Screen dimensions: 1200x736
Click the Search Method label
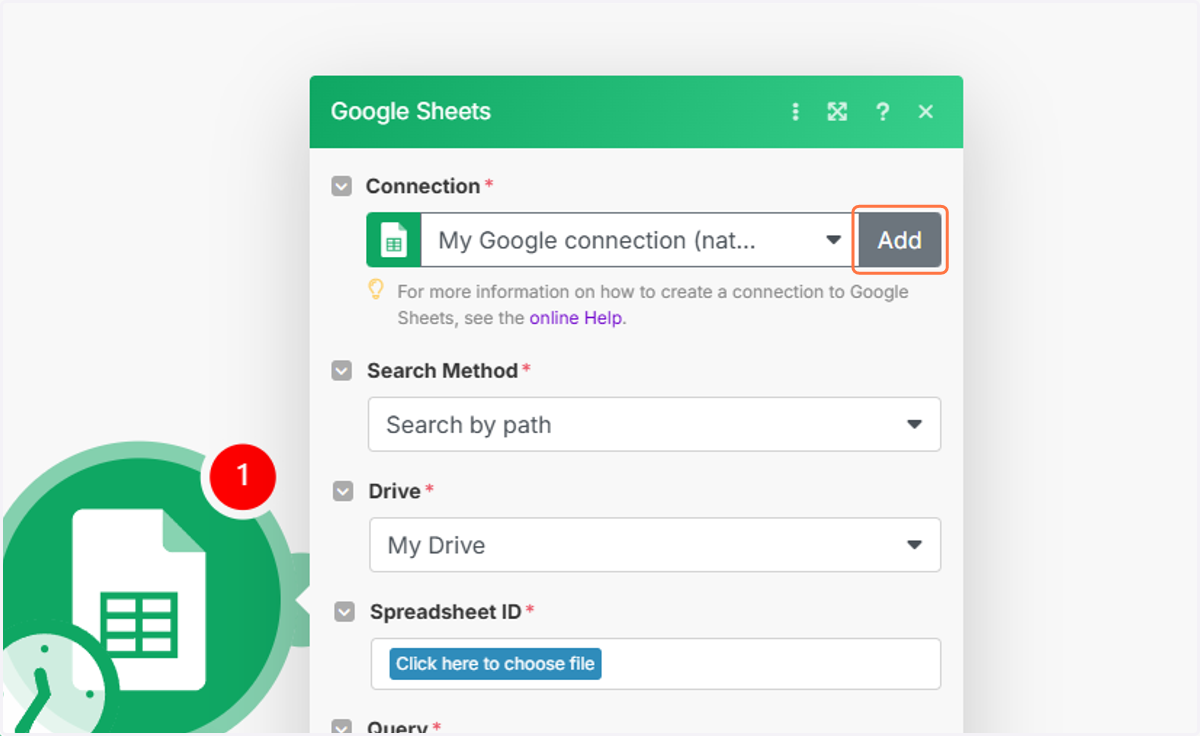(x=442, y=371)
